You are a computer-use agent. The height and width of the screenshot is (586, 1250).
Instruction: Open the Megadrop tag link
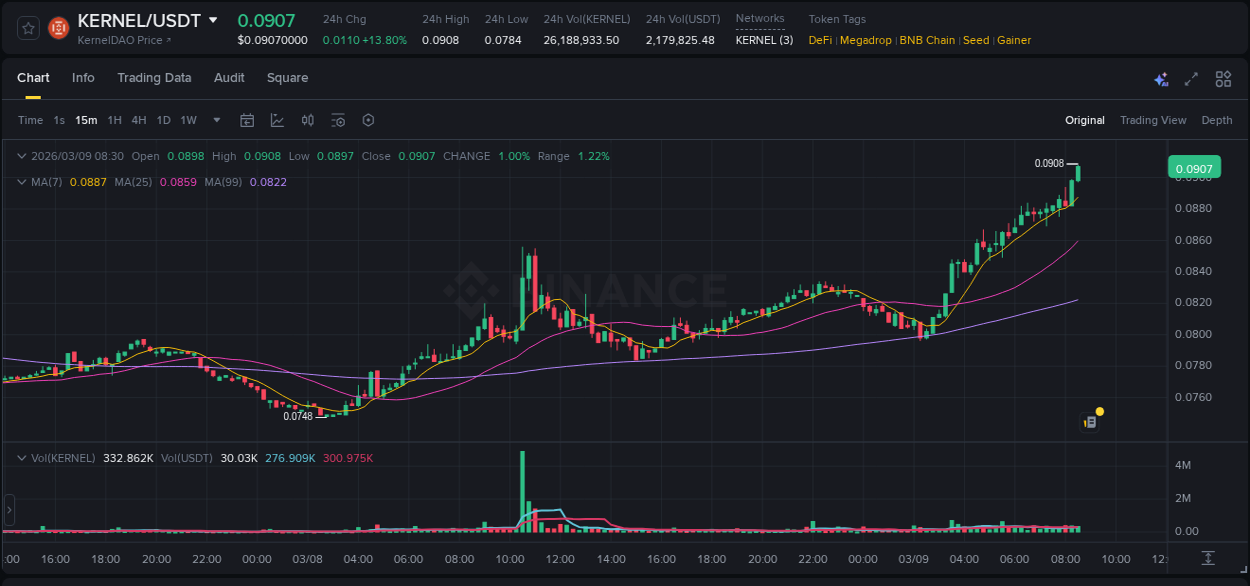pyautogui.click(x=865, y=40)
